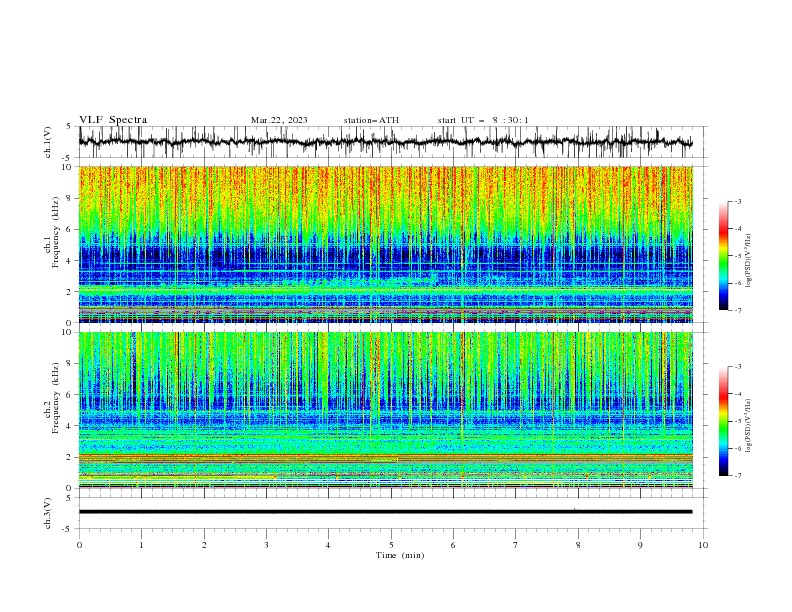
Task: Click the ch.2 color bar "log(PSD)(V²/Hz)" label
Action: [749, 425]
